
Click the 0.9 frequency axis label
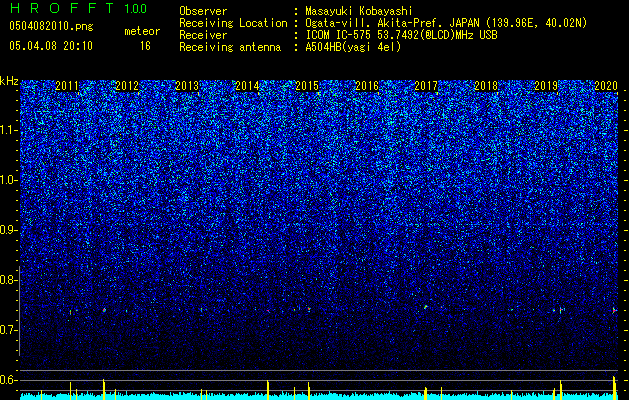[x=8, y=230]
